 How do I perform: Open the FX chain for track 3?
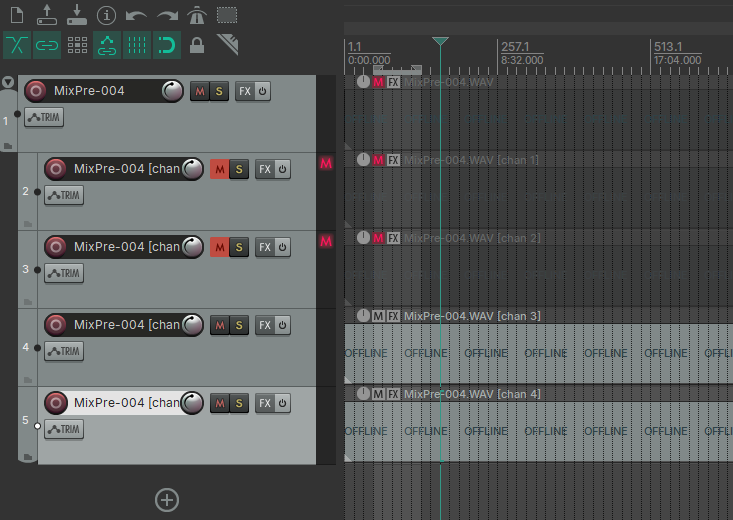tap(265, 247)
